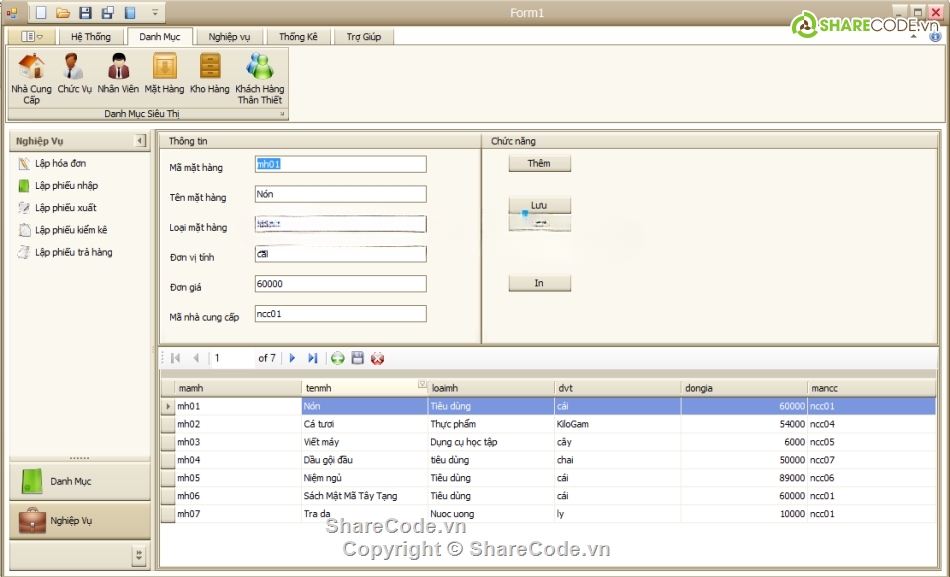Viewport: 950px width, 577px height.
Task: Open Khách Hàng Thân Thiết customers icon
Action: [260, 79]
